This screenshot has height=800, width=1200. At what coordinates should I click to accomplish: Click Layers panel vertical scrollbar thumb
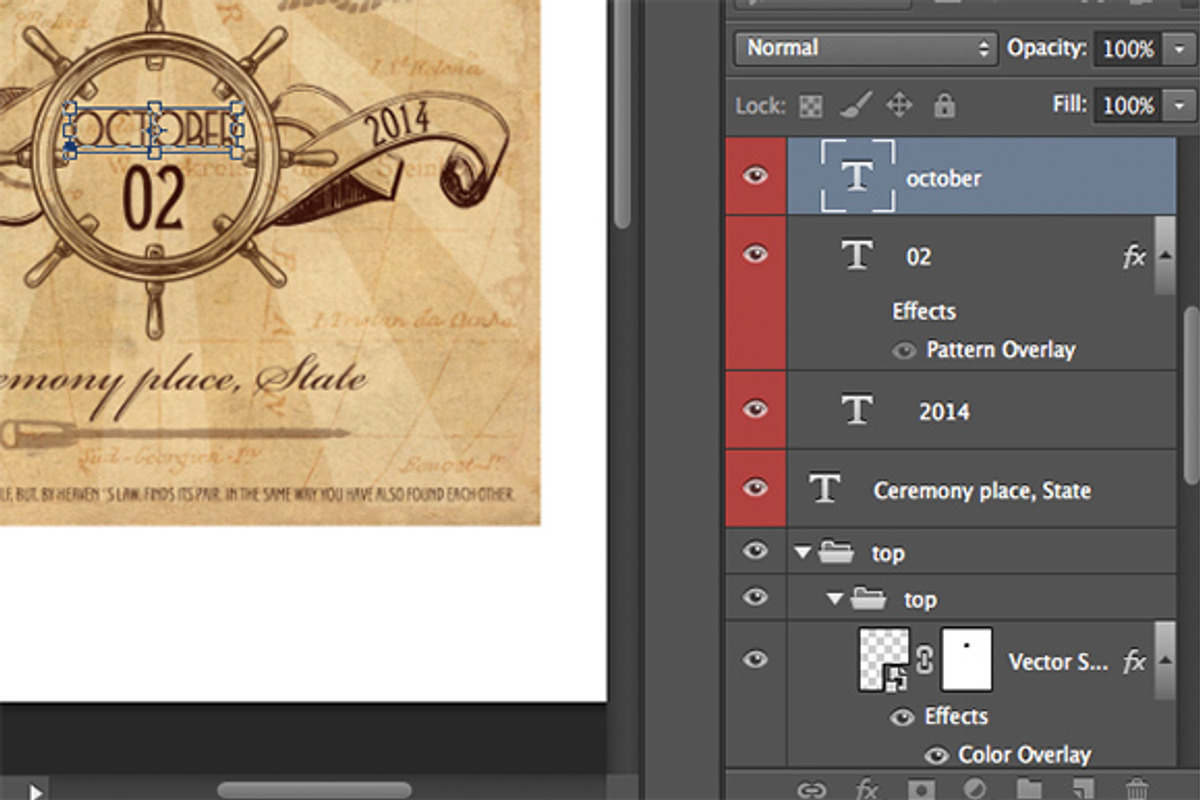pos(1192,395)
